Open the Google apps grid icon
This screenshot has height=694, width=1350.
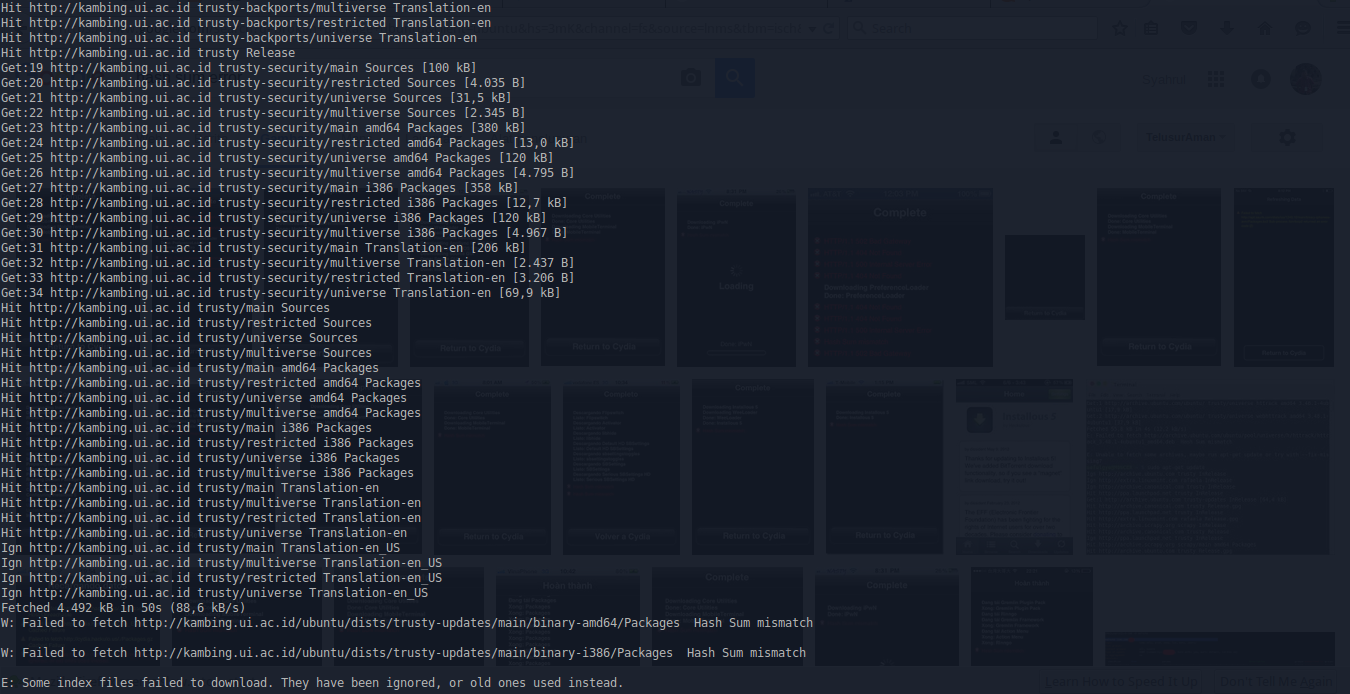1216,79
